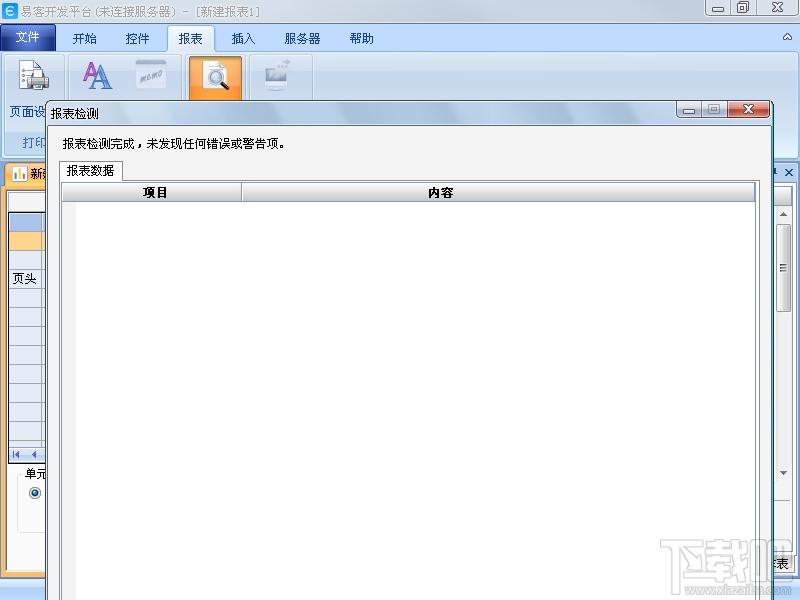Go to previous sheet navigation arrow
This screenshot has height=600, width=800.
[34, 454]
